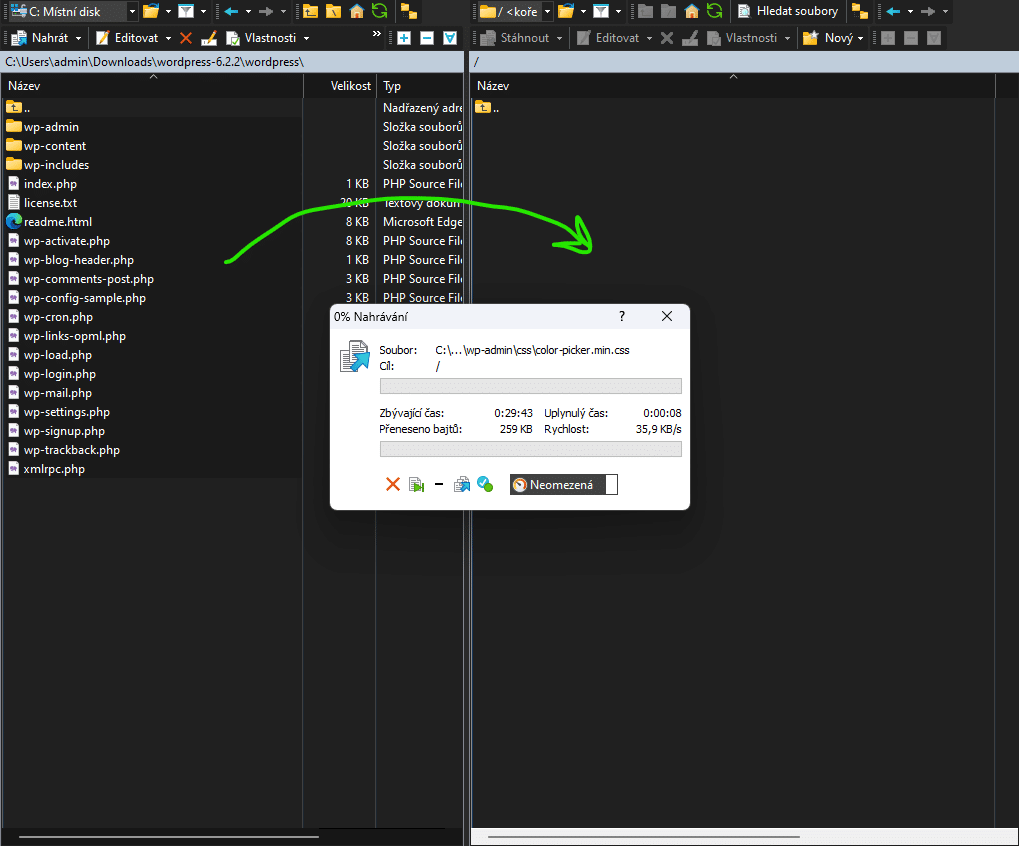Go forward in the local panel
The image size is (1019, 846).
[266, 11]
